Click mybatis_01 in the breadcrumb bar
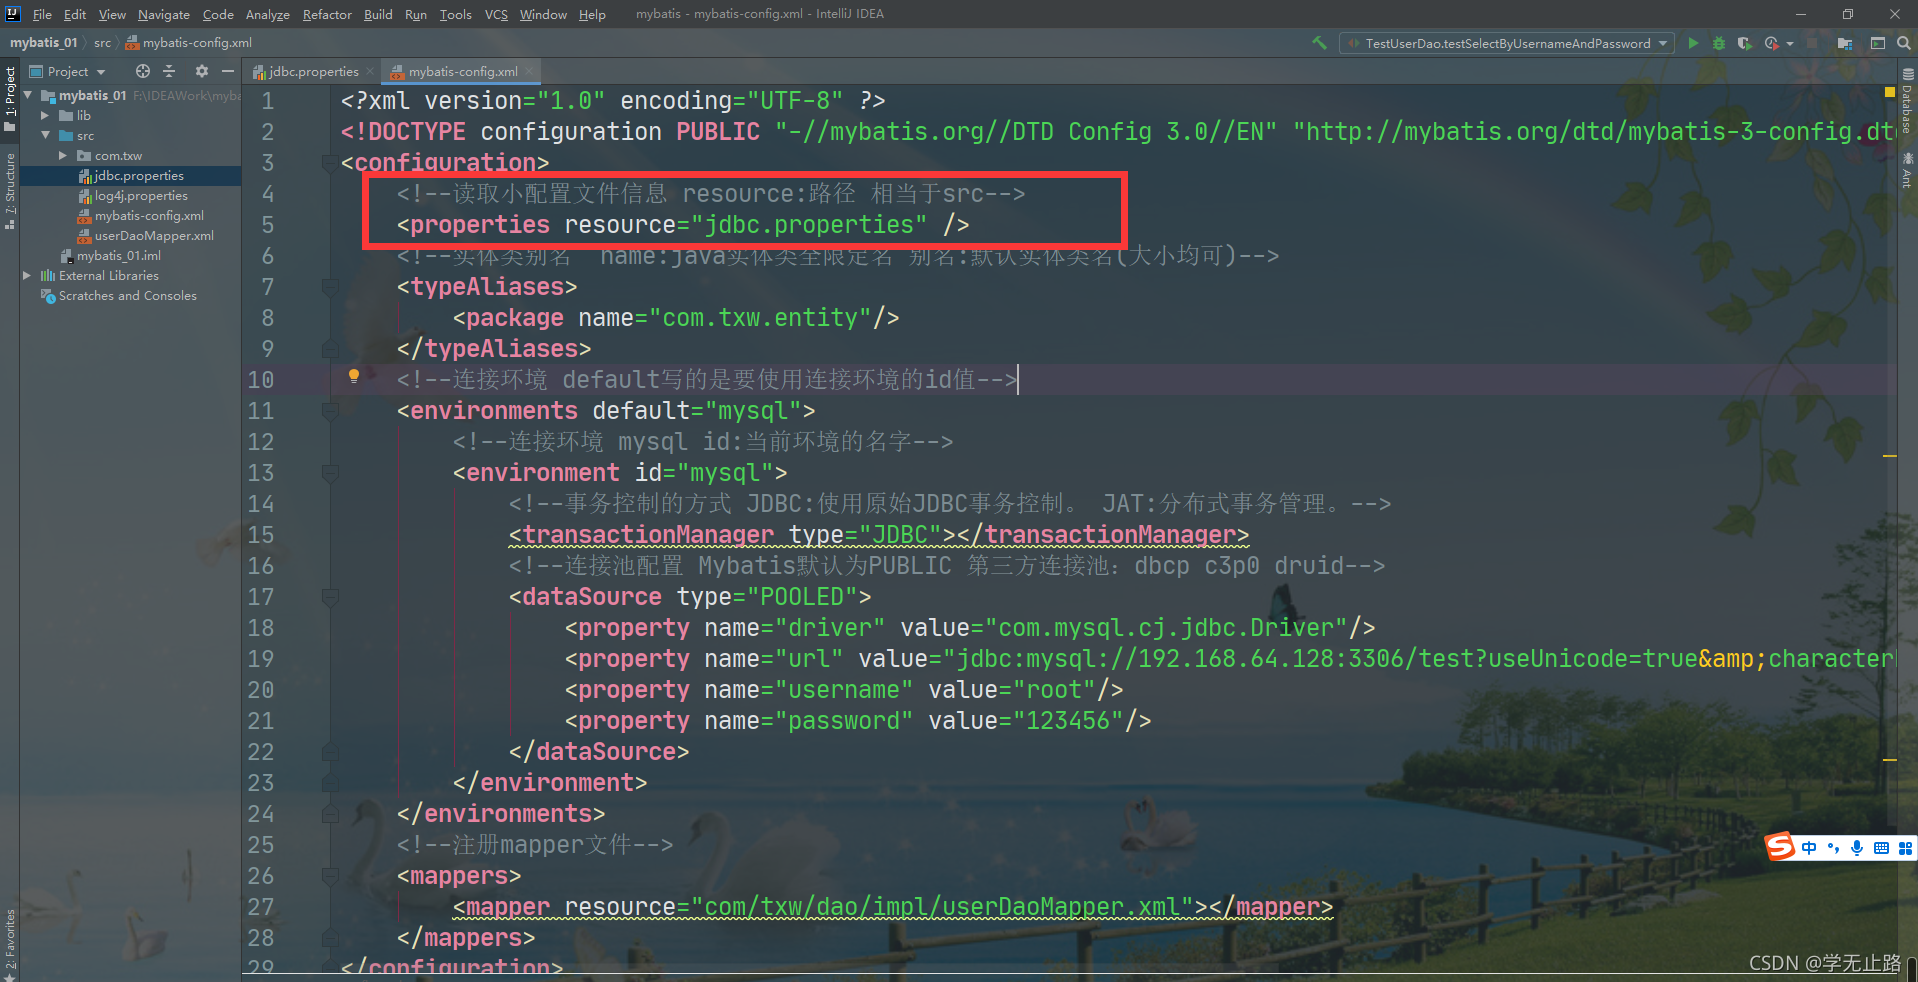The width and height of the screenshot is (1918, 982). click(44, 43)
